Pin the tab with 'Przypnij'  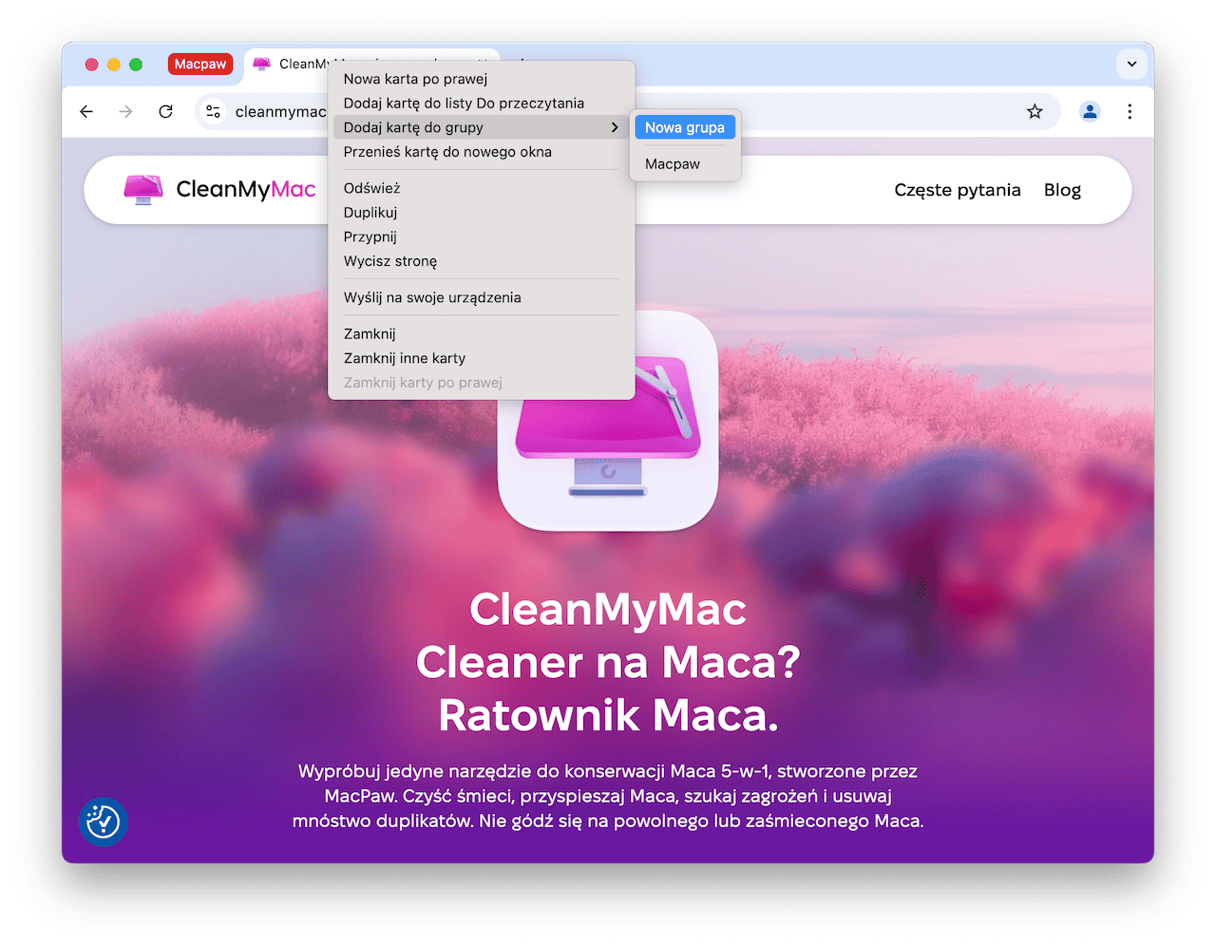click(x=482, y=237)
